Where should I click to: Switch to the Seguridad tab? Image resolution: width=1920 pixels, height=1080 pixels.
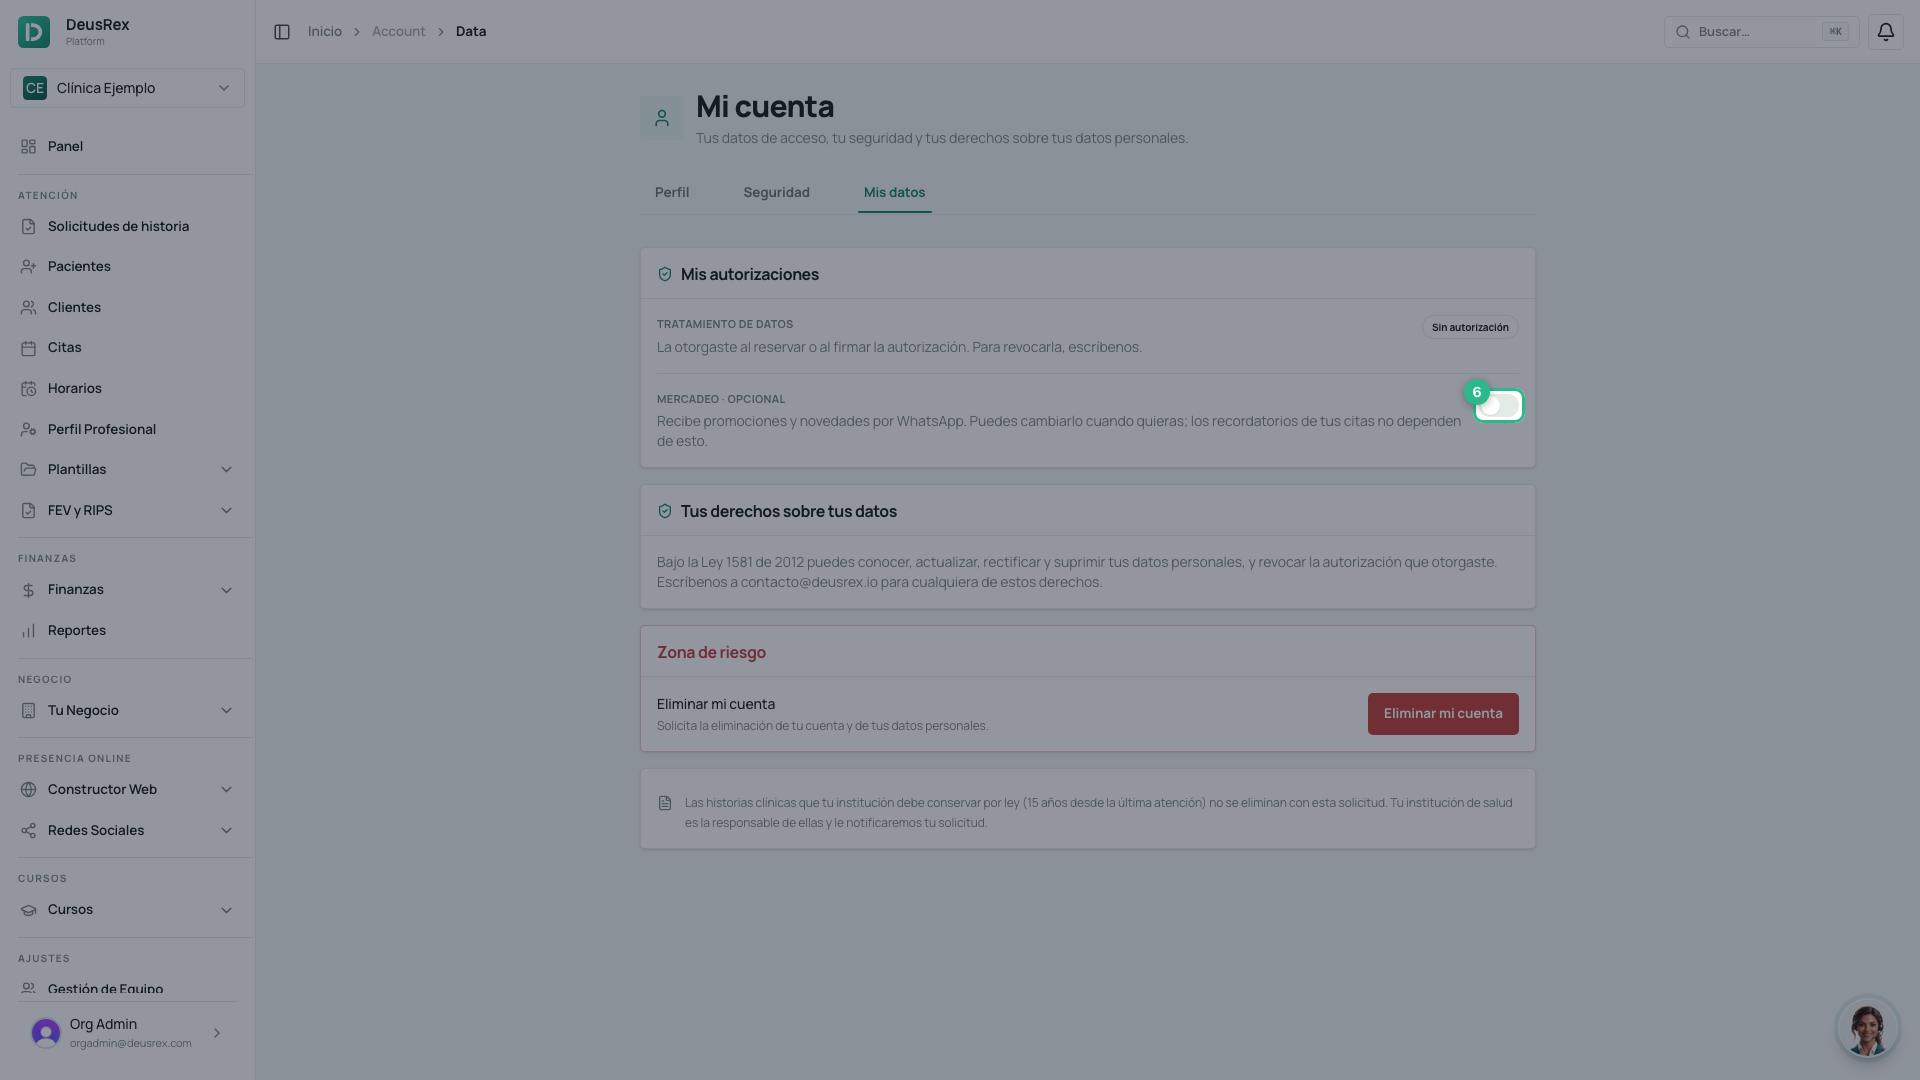click(776, 192)
